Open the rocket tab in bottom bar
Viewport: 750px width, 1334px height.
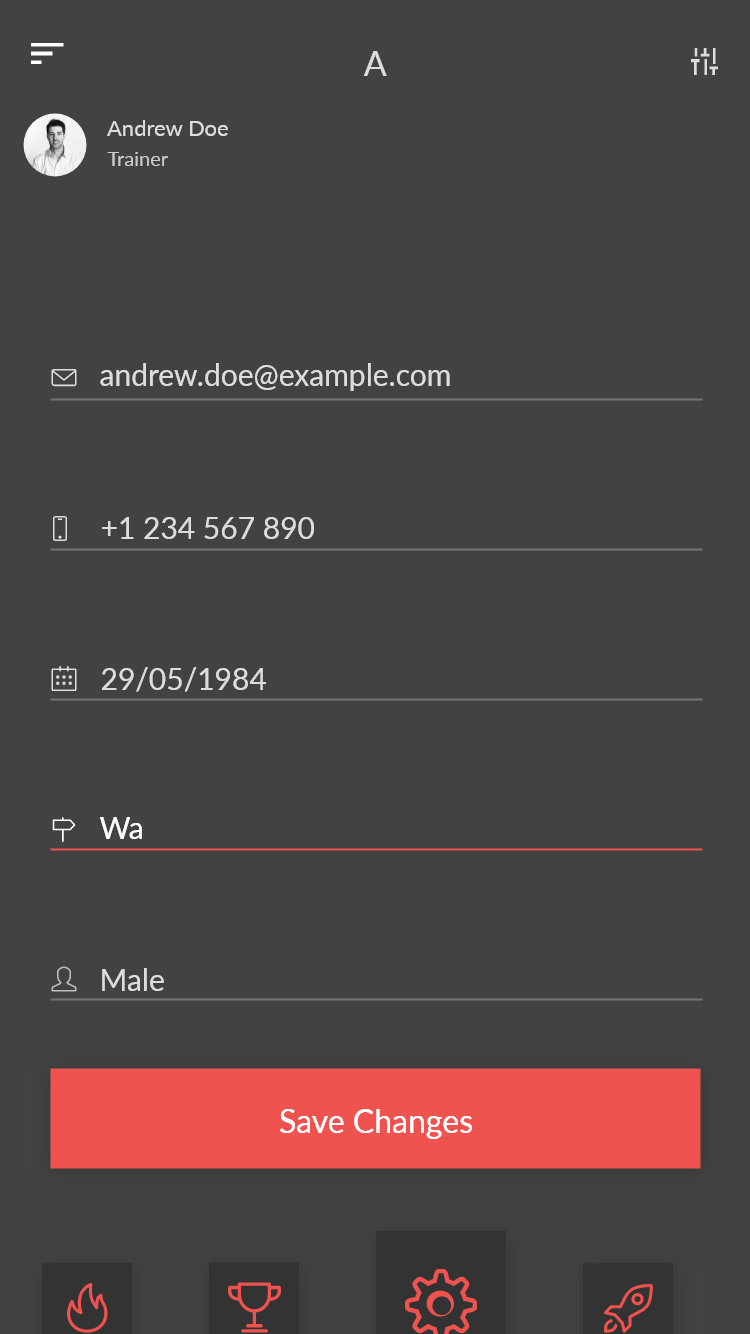tap(628, 1298)
